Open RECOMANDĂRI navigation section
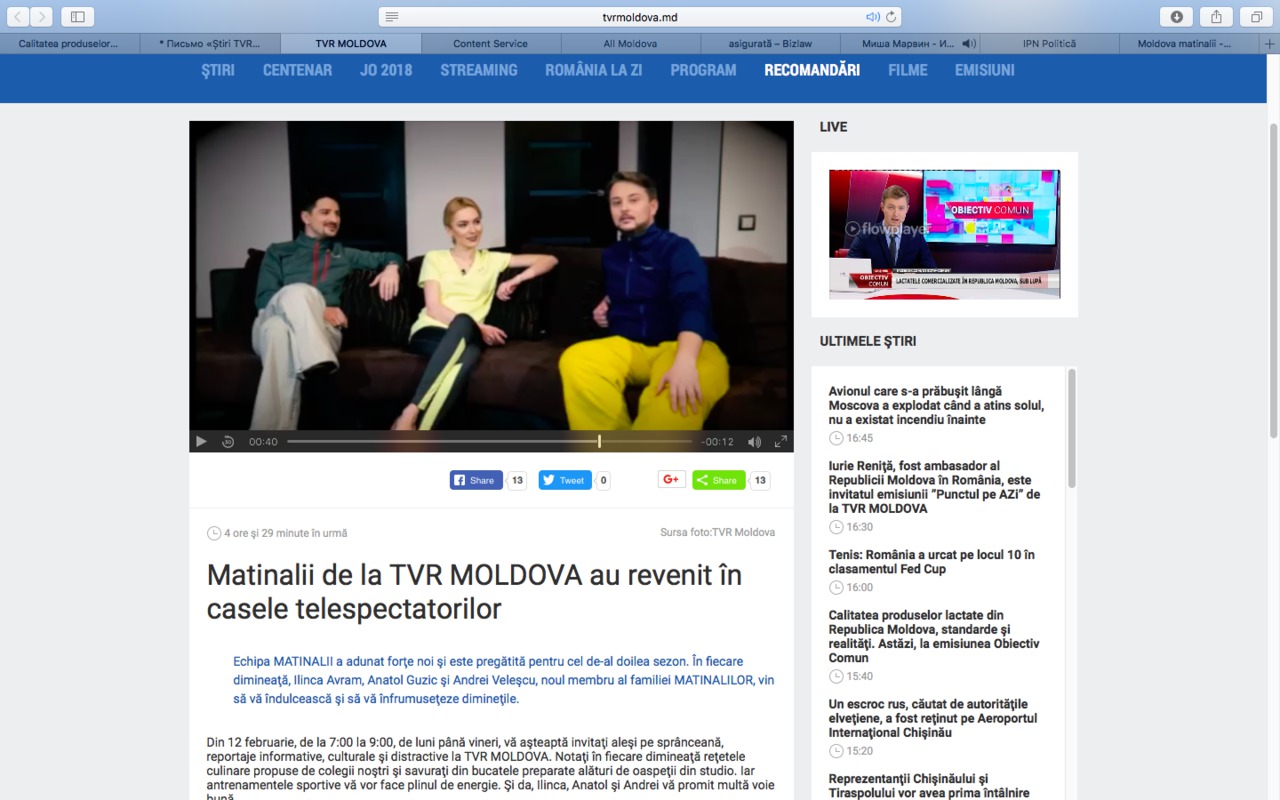Screen dimensions: 1280x800 pyautogui.click(x=812, y=70)
